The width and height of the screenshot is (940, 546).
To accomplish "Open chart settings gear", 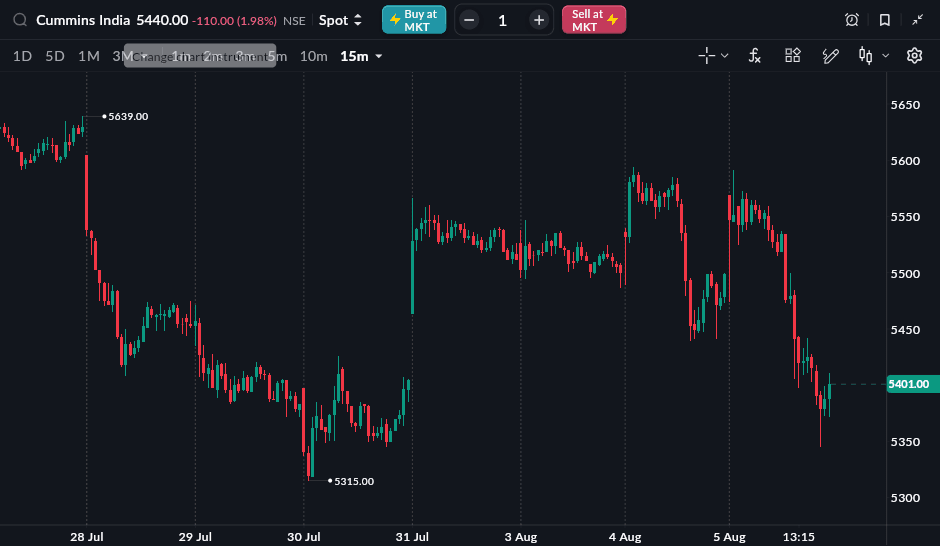I will (914, 56).
